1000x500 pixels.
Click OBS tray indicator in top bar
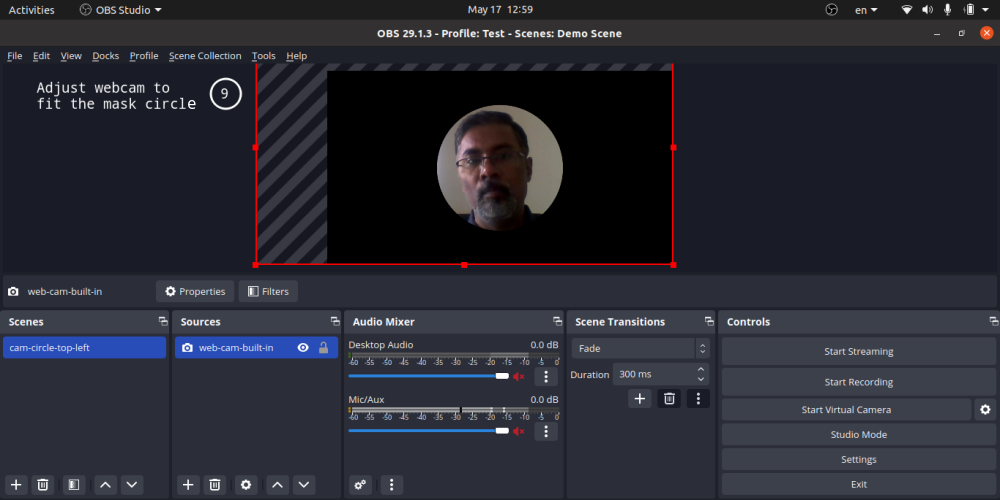[x=831, y=10]
